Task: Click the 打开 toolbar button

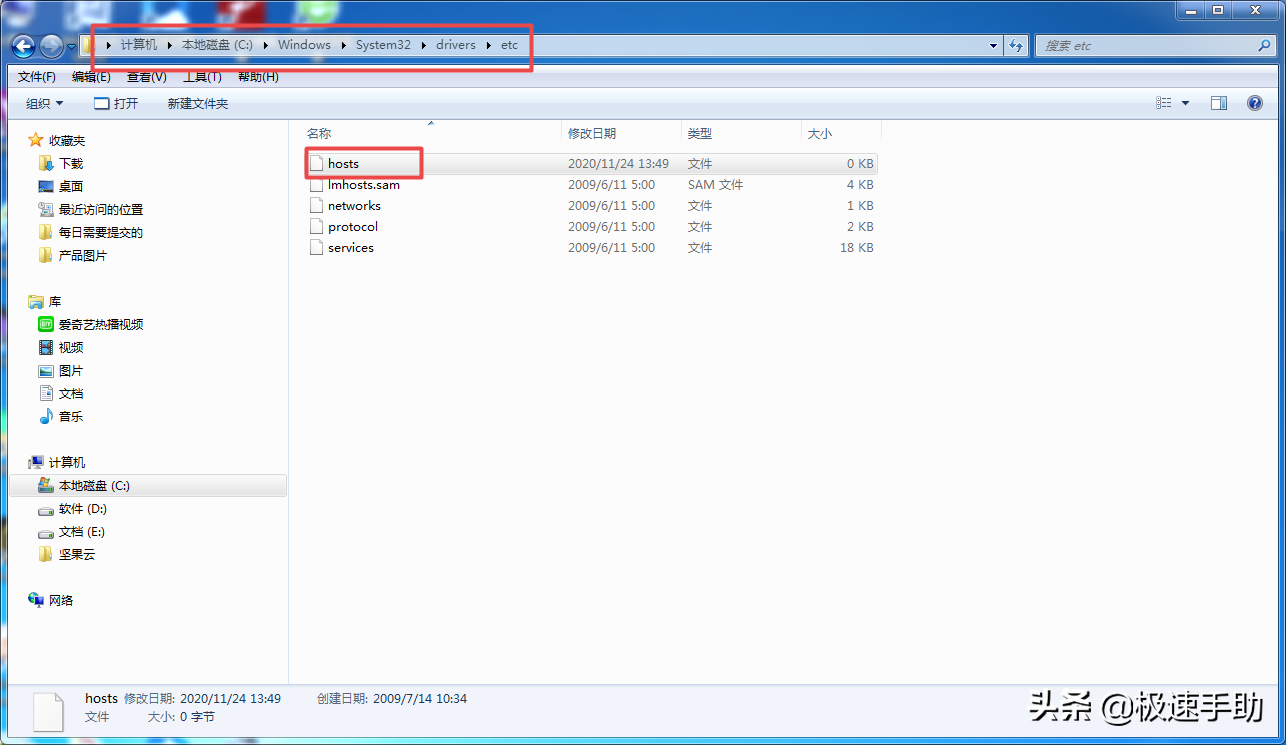Action: point(116,103)
